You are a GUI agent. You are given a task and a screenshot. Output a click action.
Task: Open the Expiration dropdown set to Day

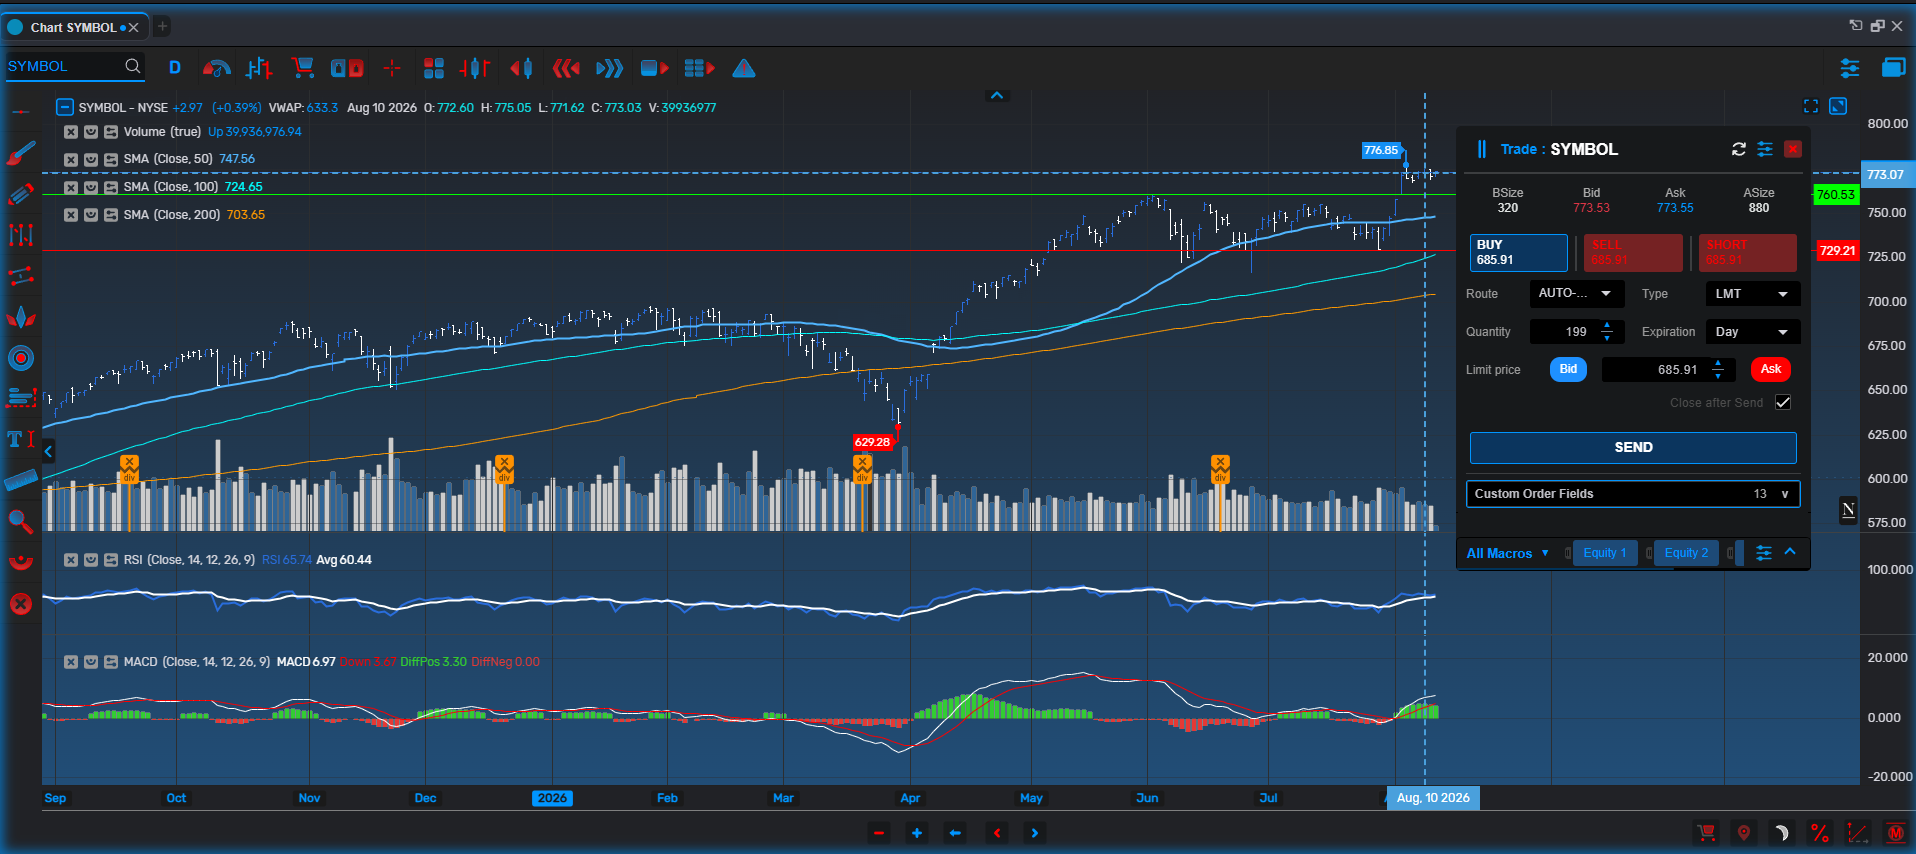(x=1752, y=332)
